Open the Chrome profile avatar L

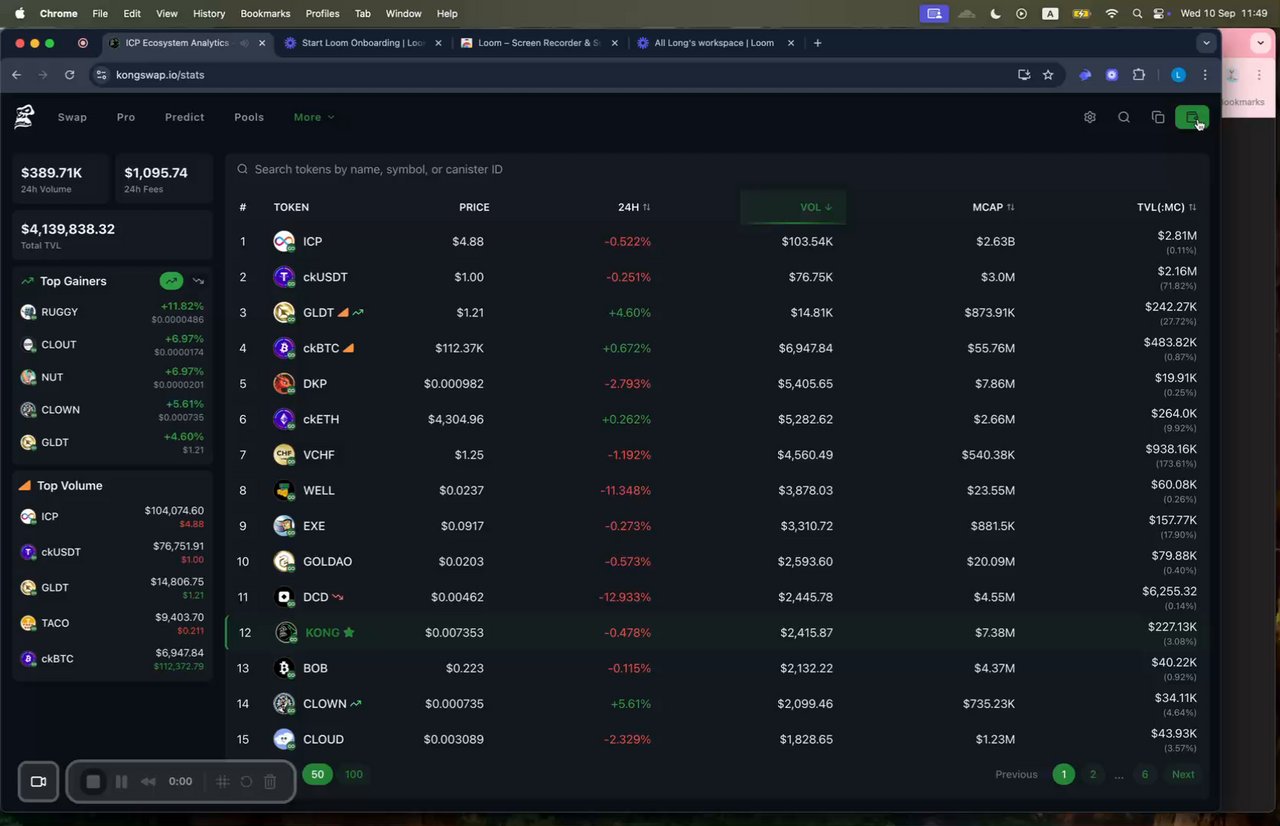click(x=1178, y=75)
